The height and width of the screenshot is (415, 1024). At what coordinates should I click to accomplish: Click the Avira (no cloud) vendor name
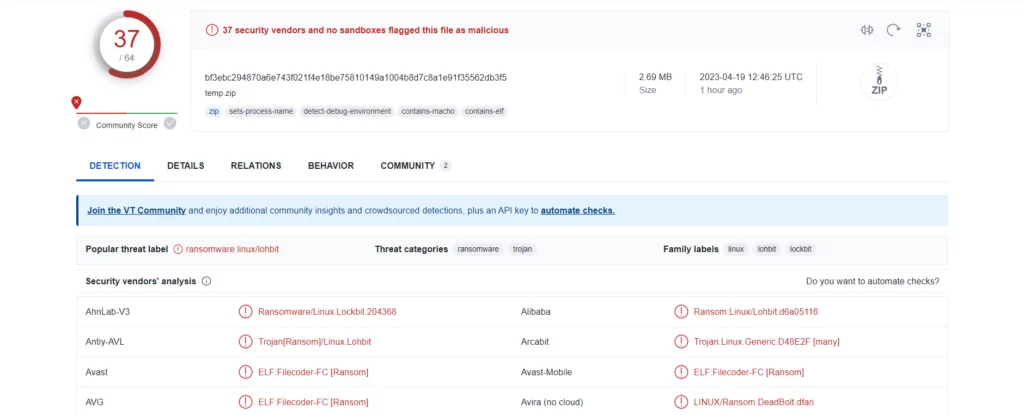(552, 402)
